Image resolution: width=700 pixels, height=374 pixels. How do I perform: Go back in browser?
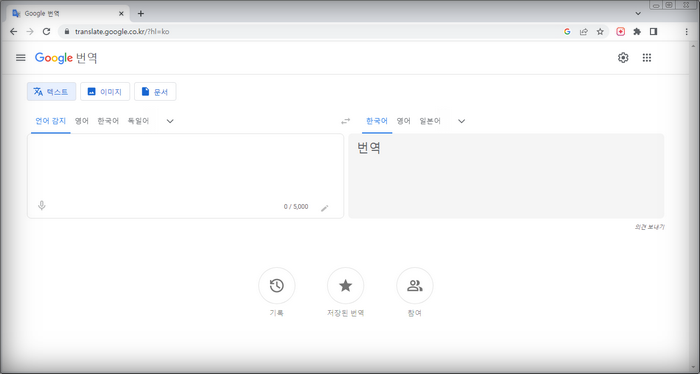point(13,32)
